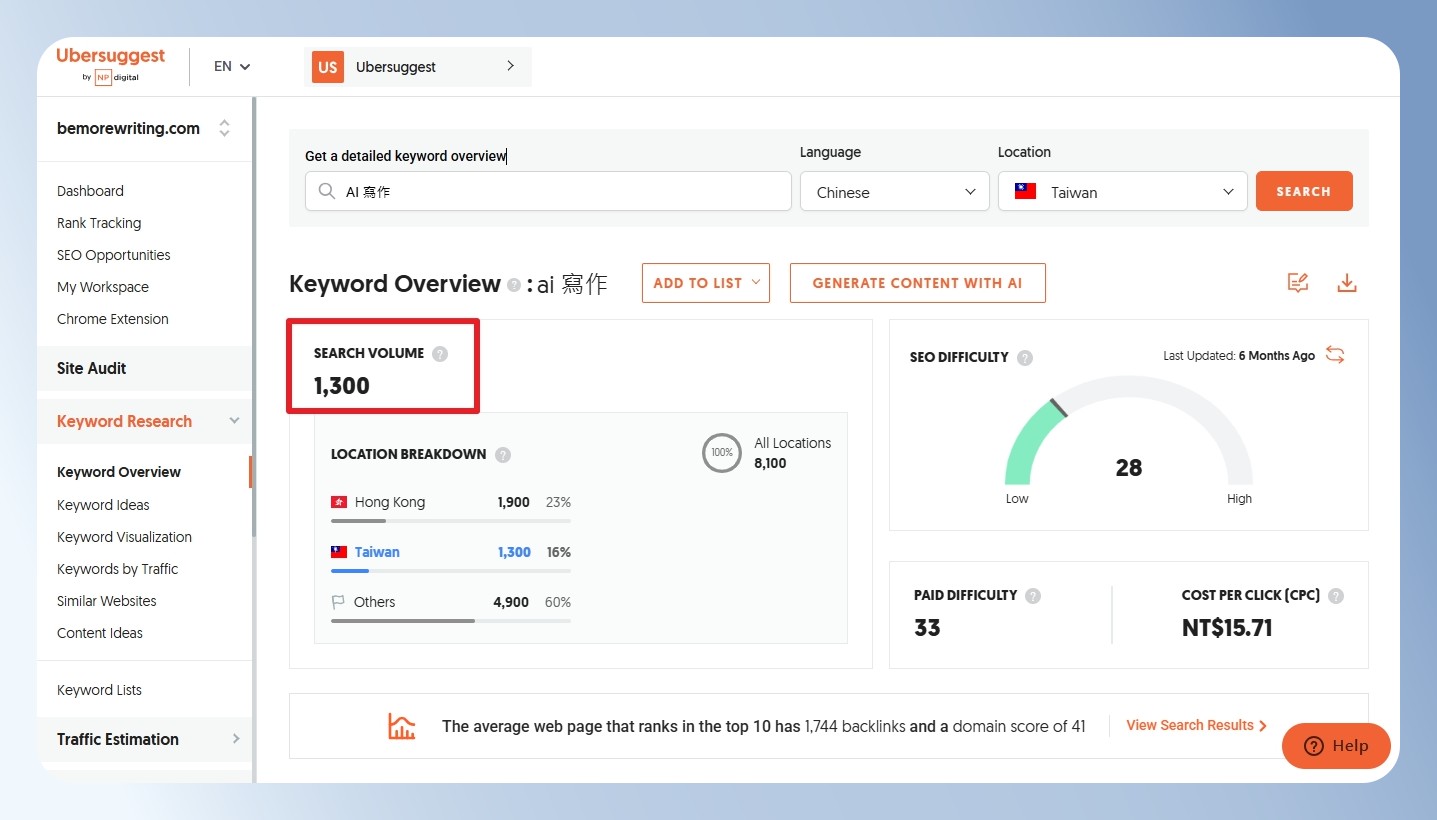Click the Search Volume help icon
The width and height of the screenshot is (1437, 820).
click(x=440, y=353)
